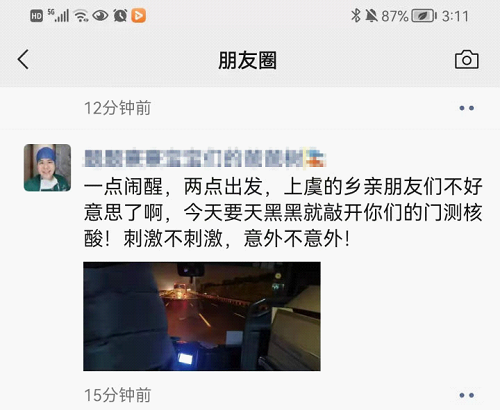This screenshot has width=500, height=410.
Task: Tap the 3:11 clock
Action: 455,16
